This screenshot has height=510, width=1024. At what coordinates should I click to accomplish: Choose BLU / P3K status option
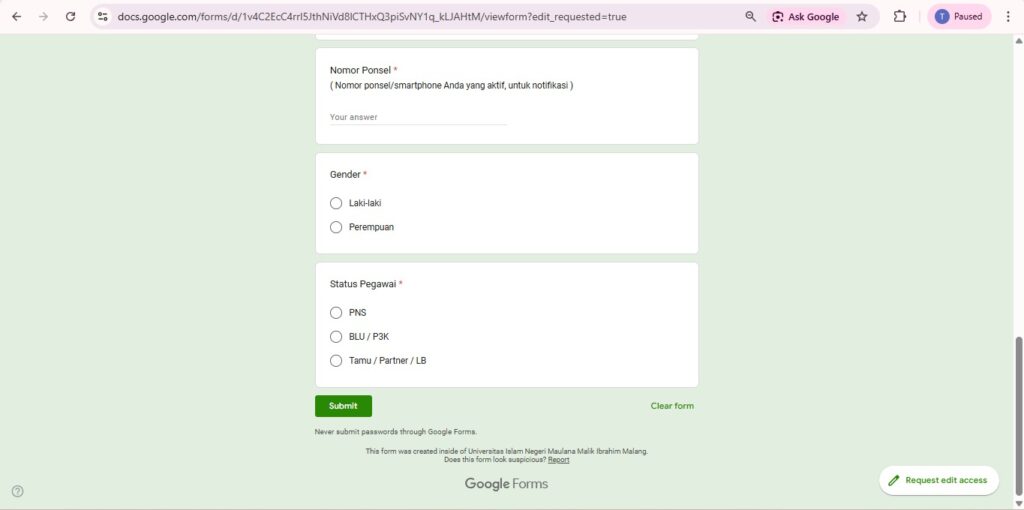pyautogui.click(x=336, y=337)
